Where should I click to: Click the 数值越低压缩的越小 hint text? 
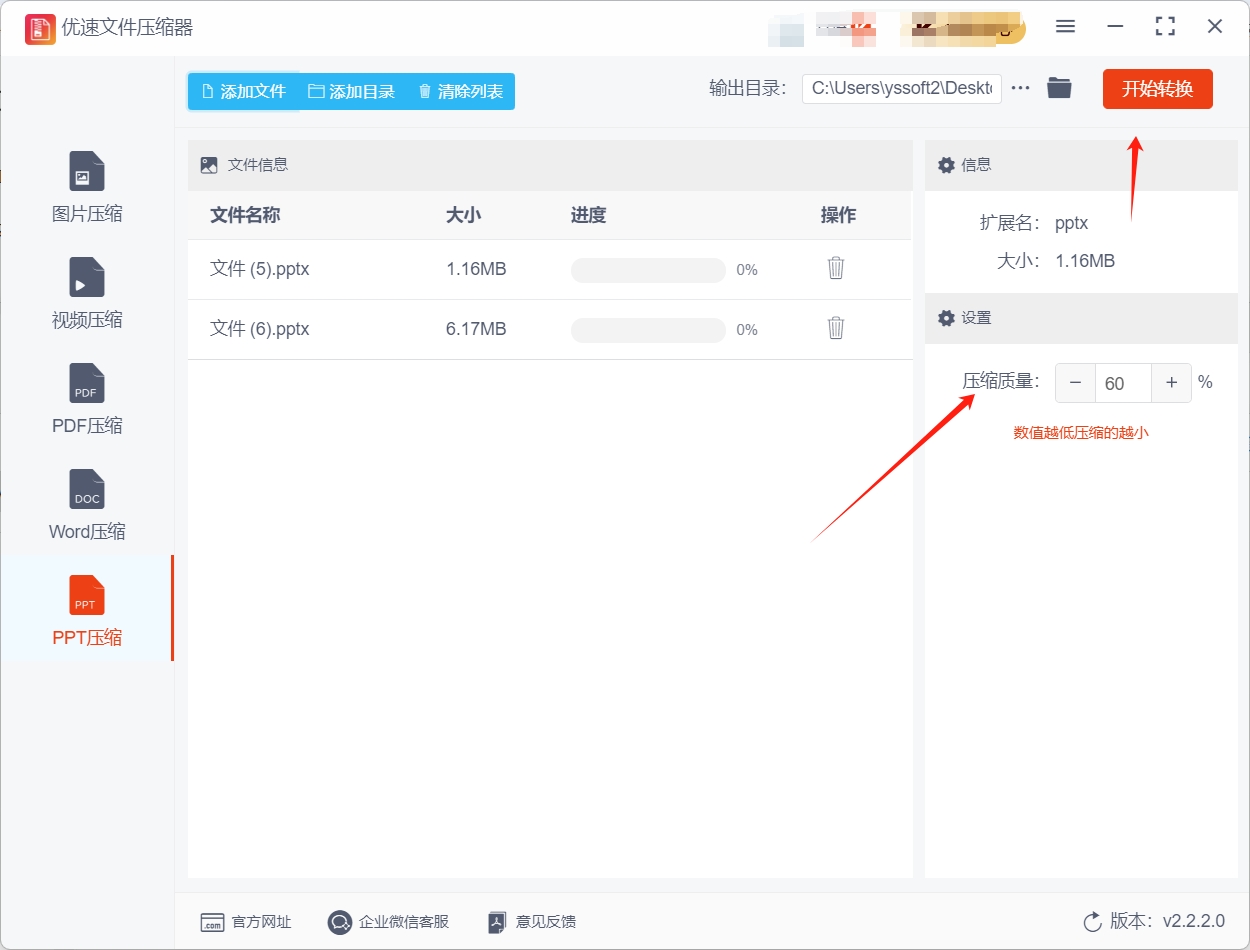[1081, 433]
